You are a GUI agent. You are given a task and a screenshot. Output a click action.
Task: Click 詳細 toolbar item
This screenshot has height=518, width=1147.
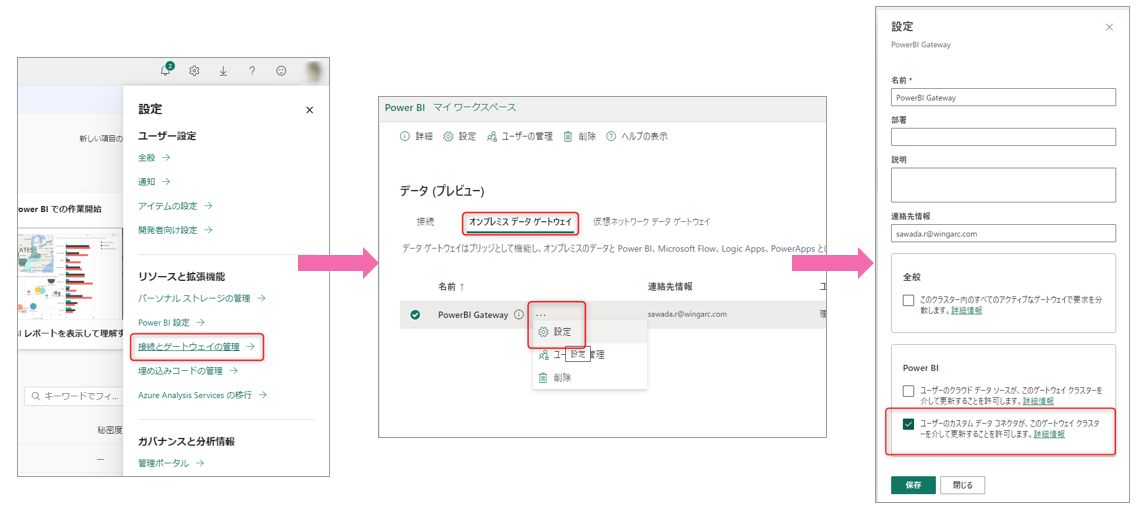tap(416, 136)
